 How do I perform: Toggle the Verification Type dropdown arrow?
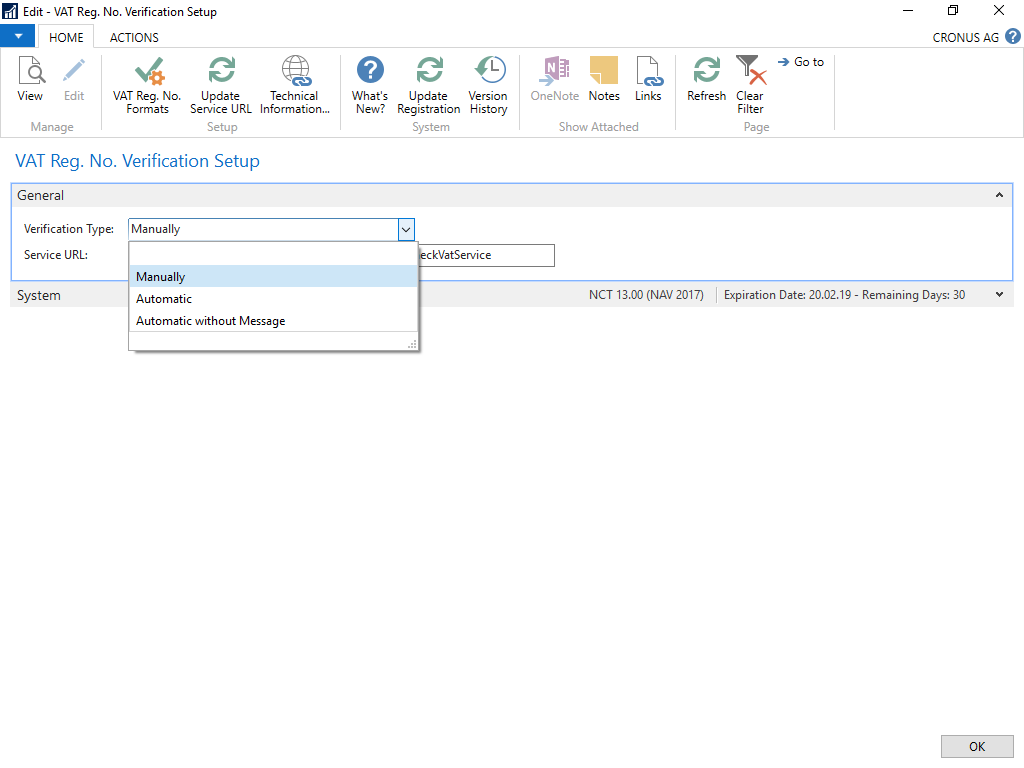pyautogui.click(x=406, y=229)
